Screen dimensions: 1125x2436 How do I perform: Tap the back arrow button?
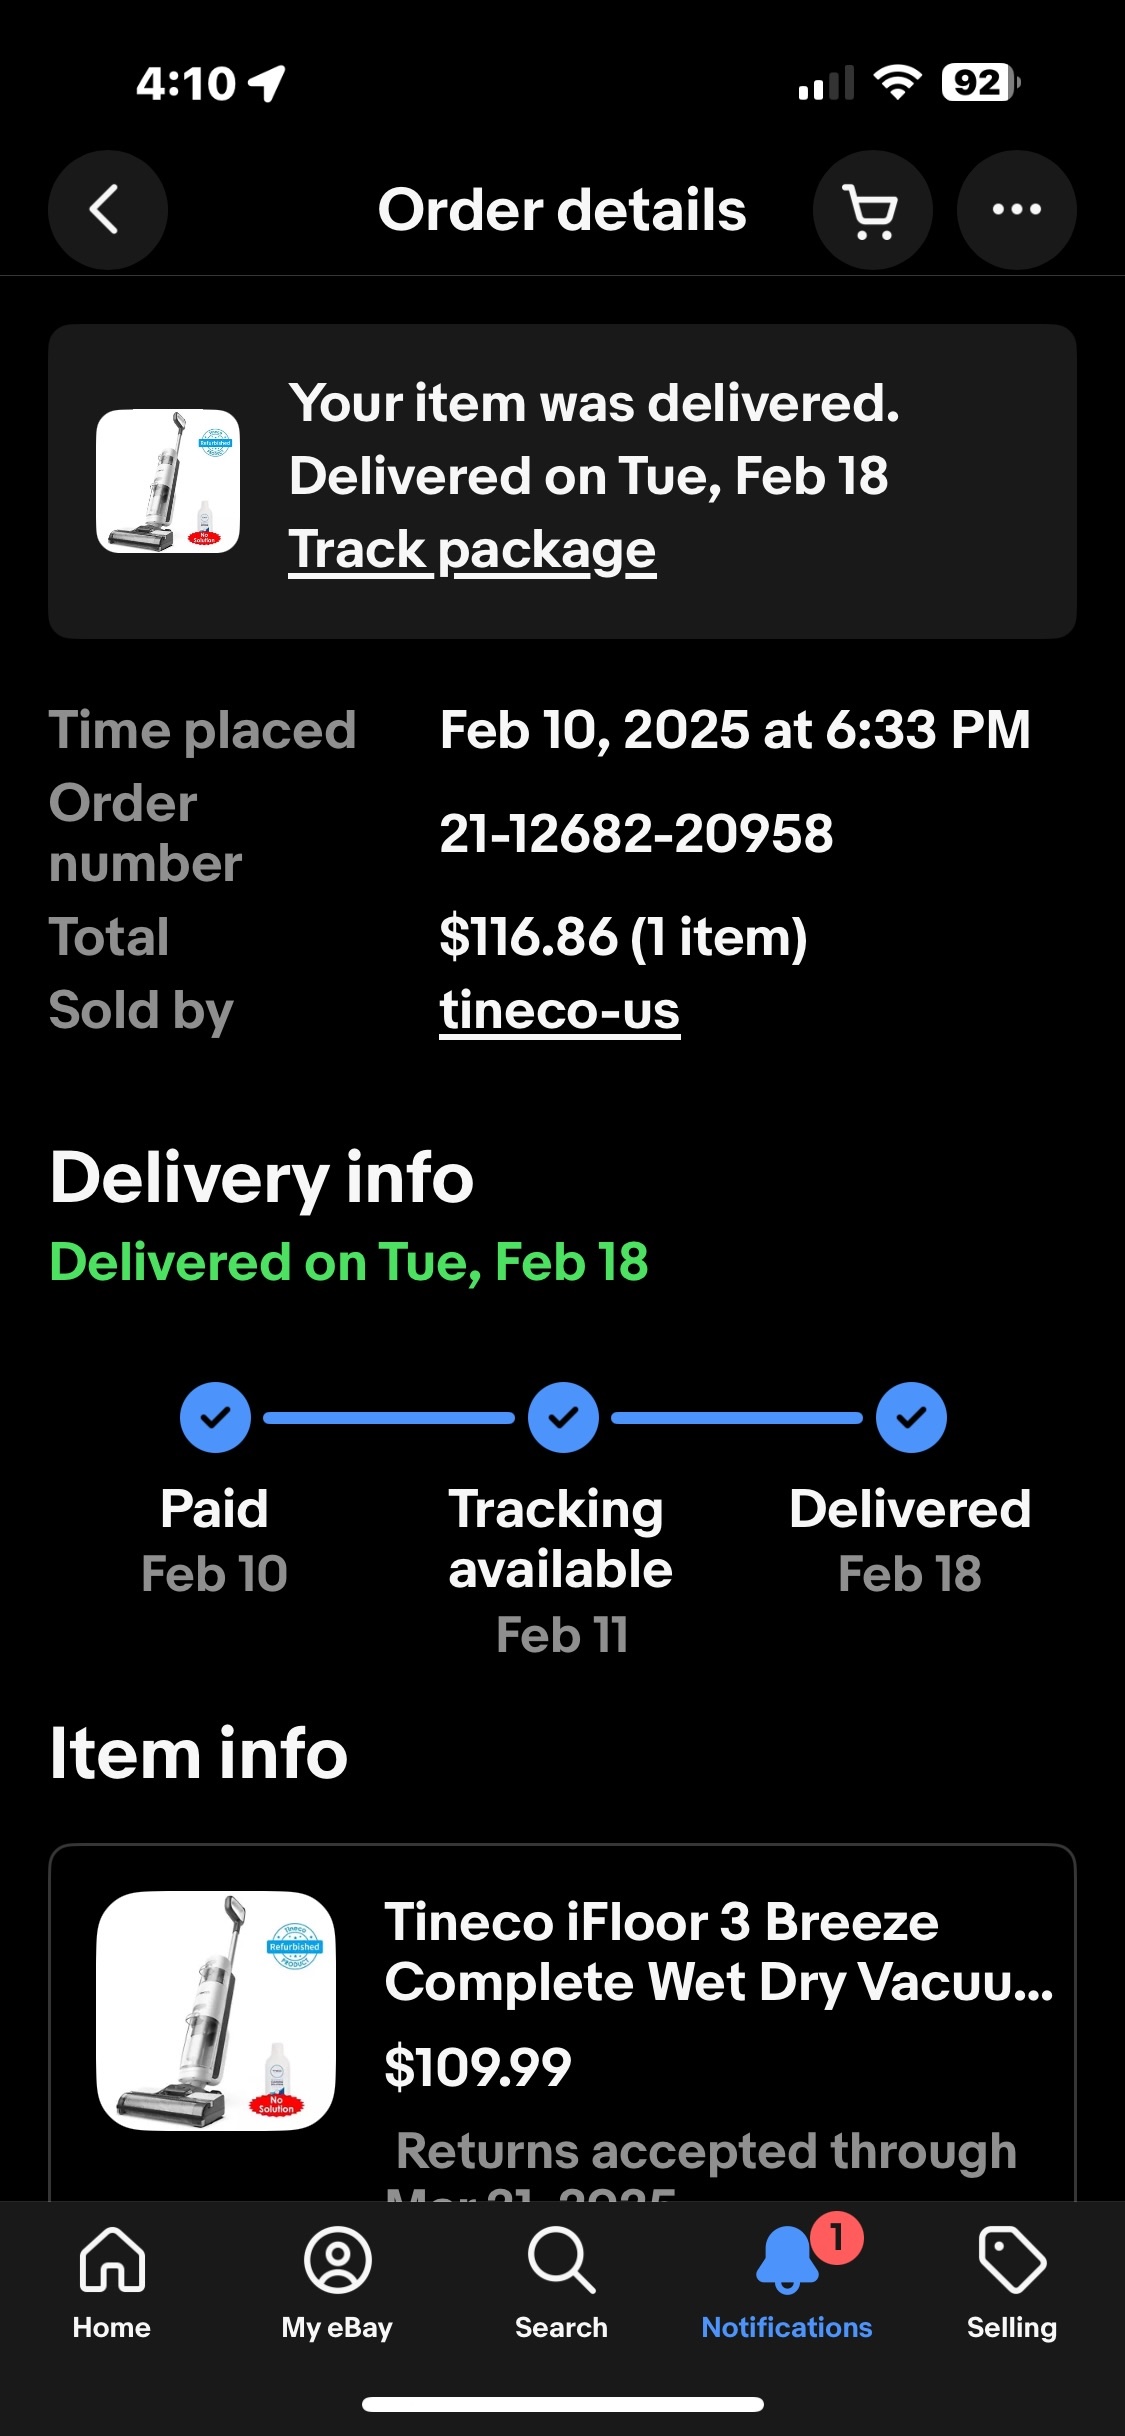coord(107,210)
